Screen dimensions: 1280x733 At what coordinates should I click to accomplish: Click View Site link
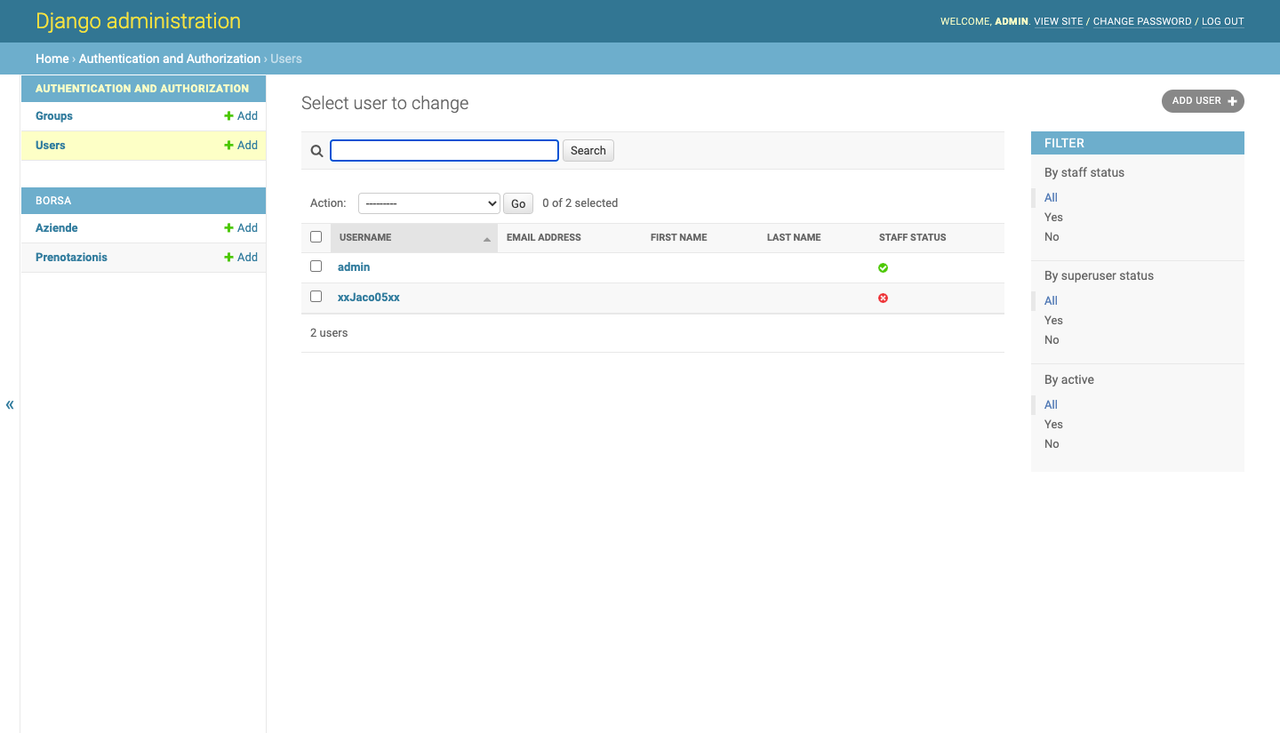coord(1058,21)
